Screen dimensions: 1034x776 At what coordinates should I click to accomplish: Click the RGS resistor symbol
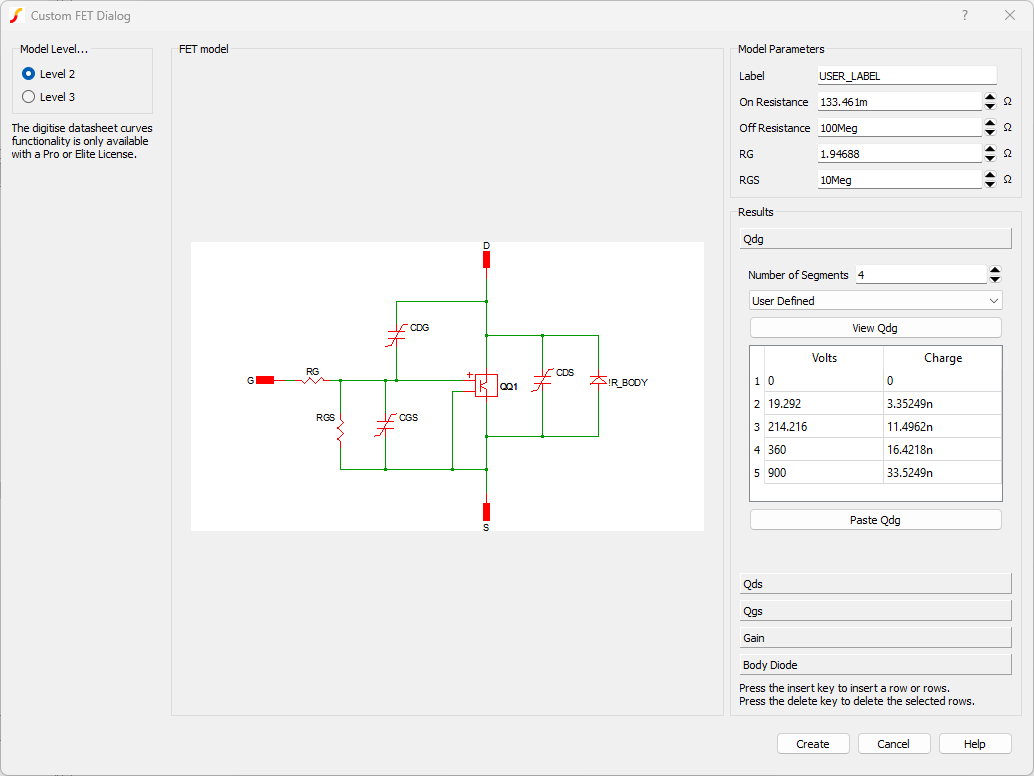click(x=341, y=432)
